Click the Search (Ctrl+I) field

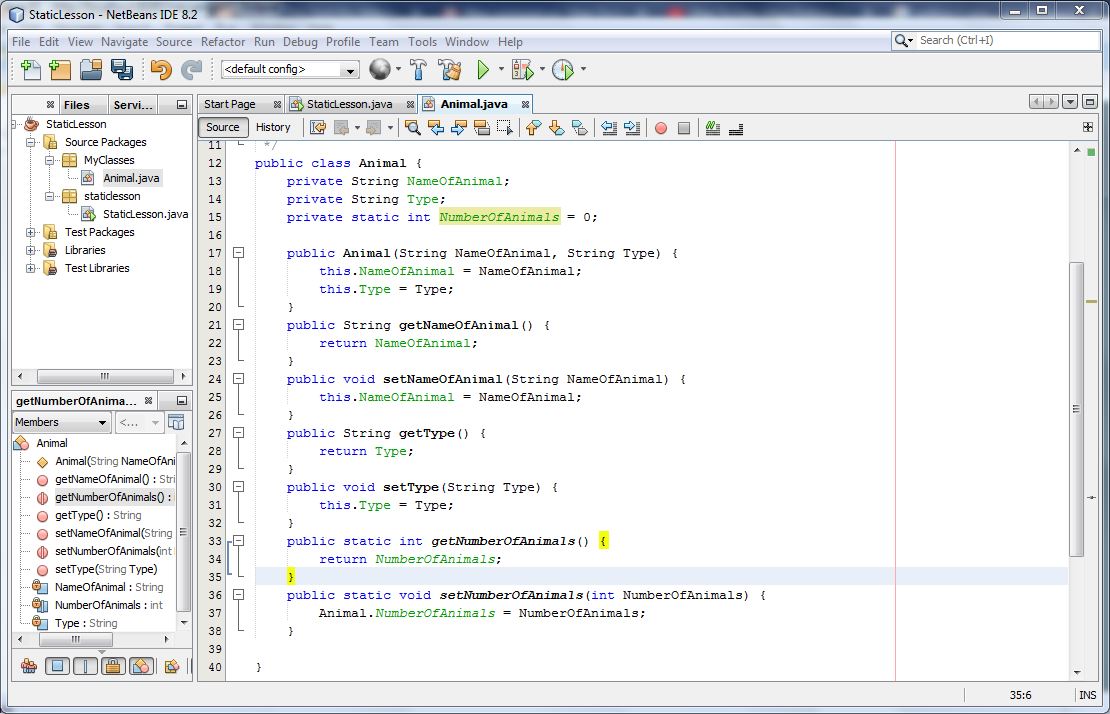pos(995,40)
